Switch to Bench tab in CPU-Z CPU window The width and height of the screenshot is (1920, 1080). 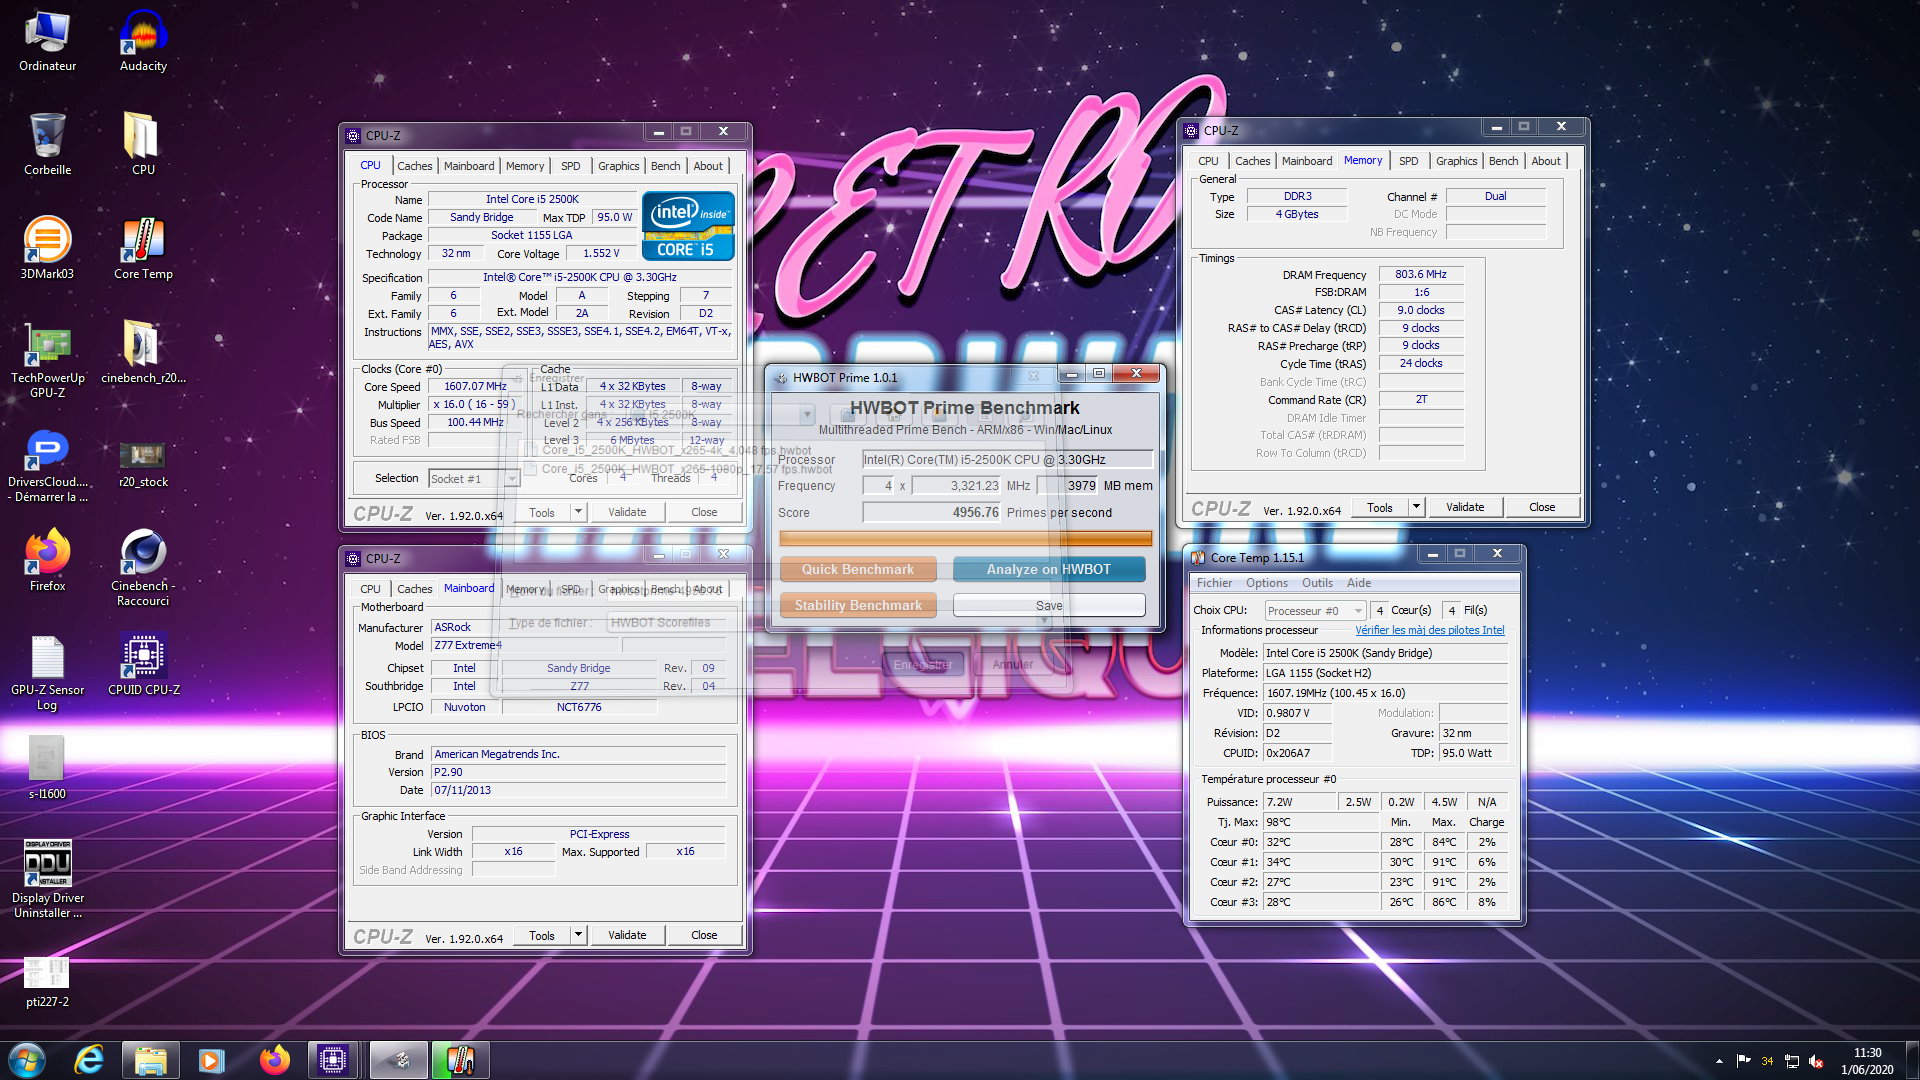[x=665, y=166]
